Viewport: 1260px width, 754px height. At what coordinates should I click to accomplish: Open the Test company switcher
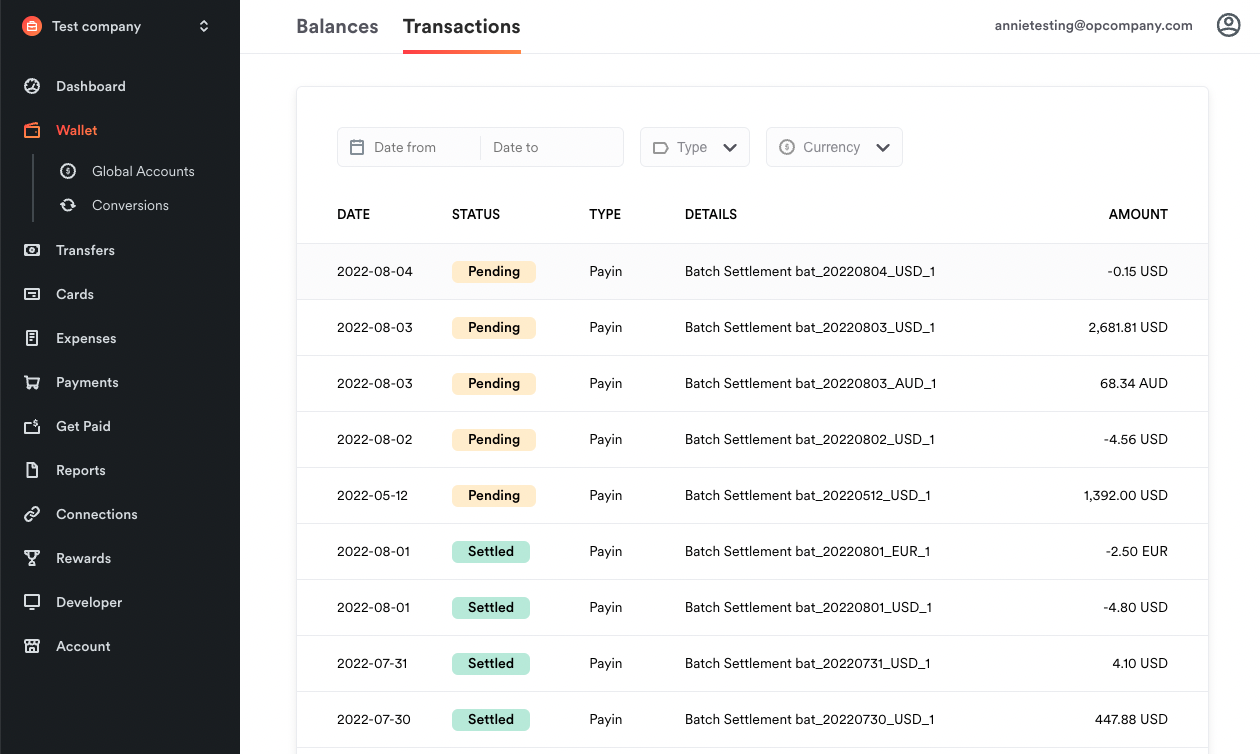(x=118, y=26)
